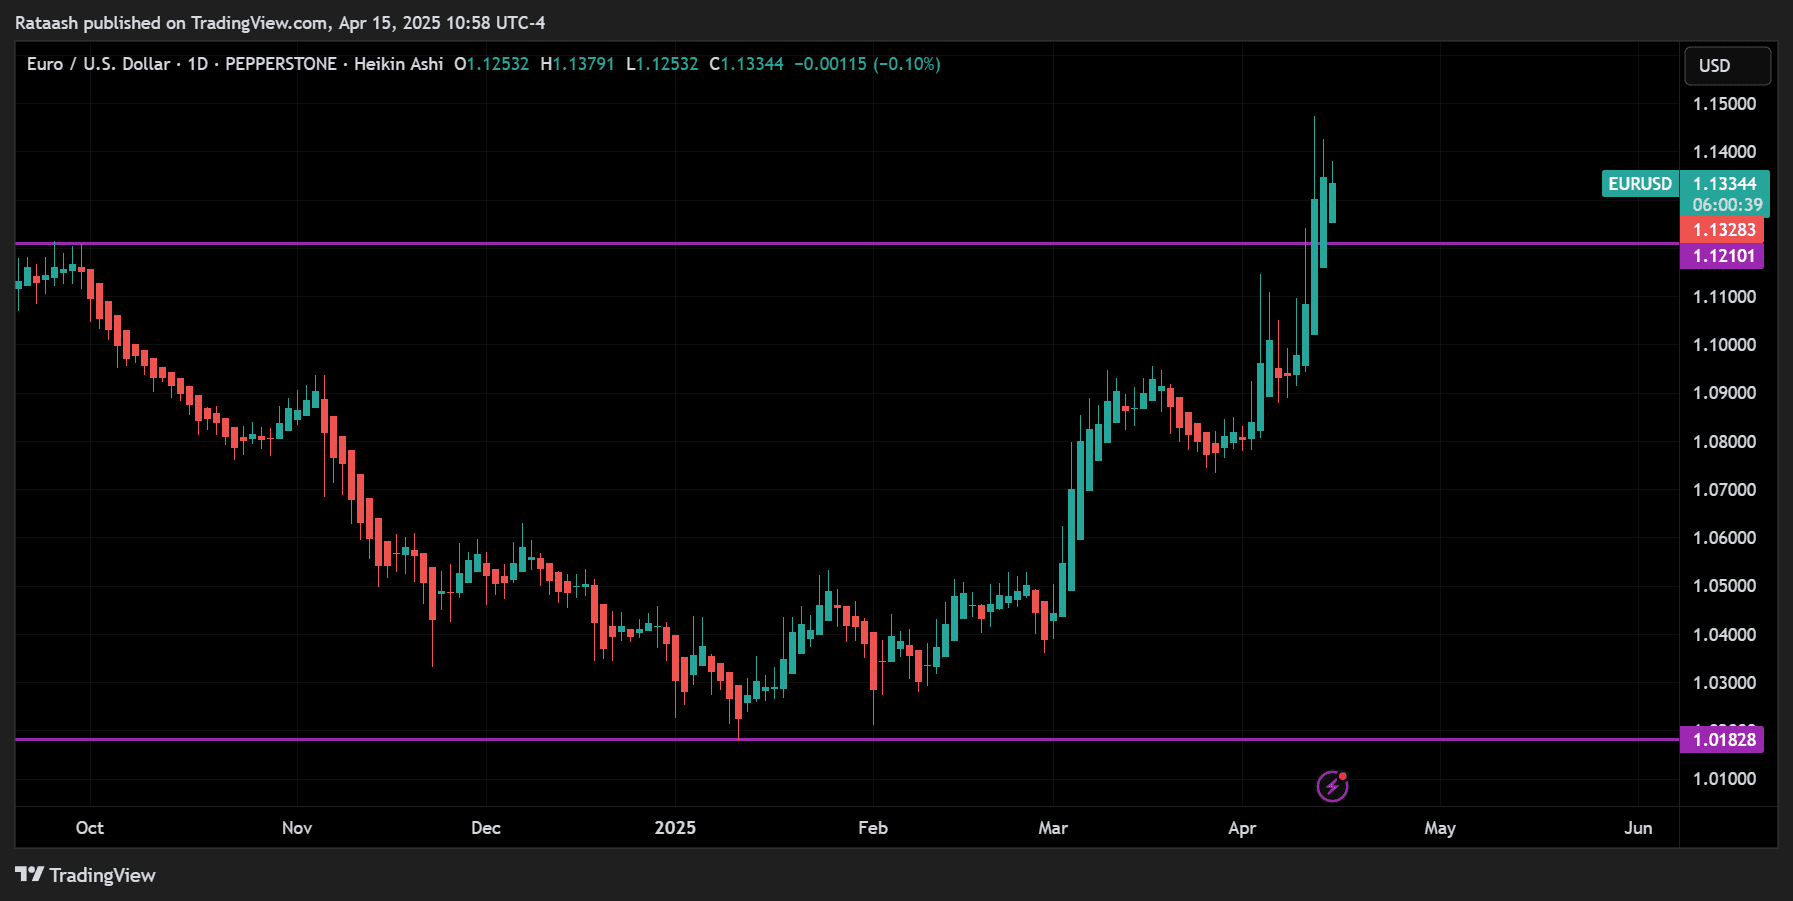Select the 2025 label on time axis

pyautogui.click(x=677, y=828)
